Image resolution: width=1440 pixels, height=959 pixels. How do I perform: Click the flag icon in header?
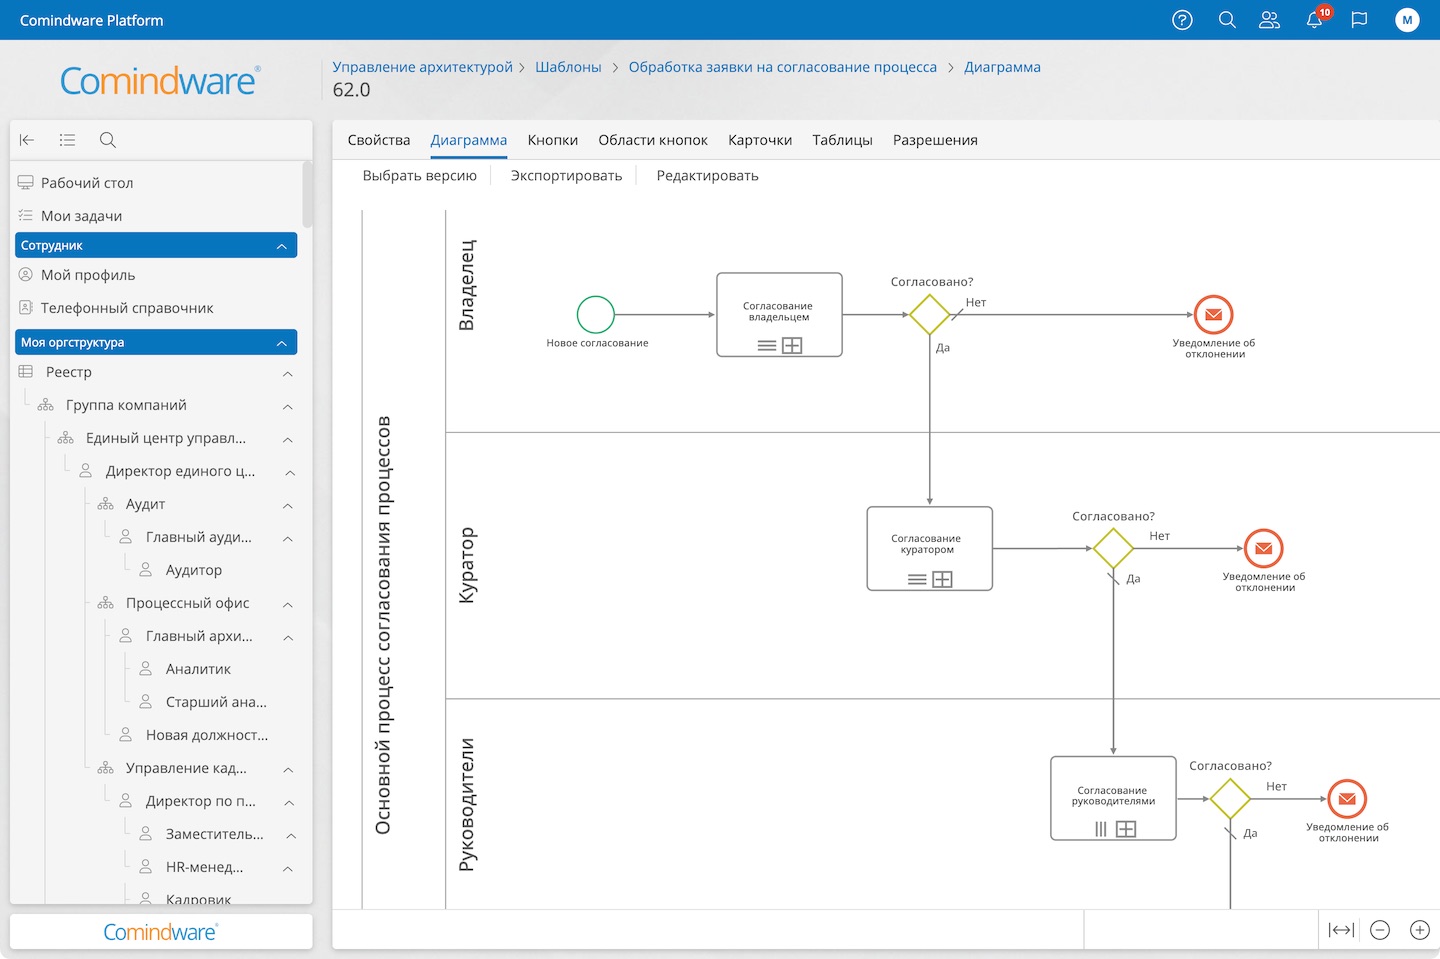tap(1359, 20)
